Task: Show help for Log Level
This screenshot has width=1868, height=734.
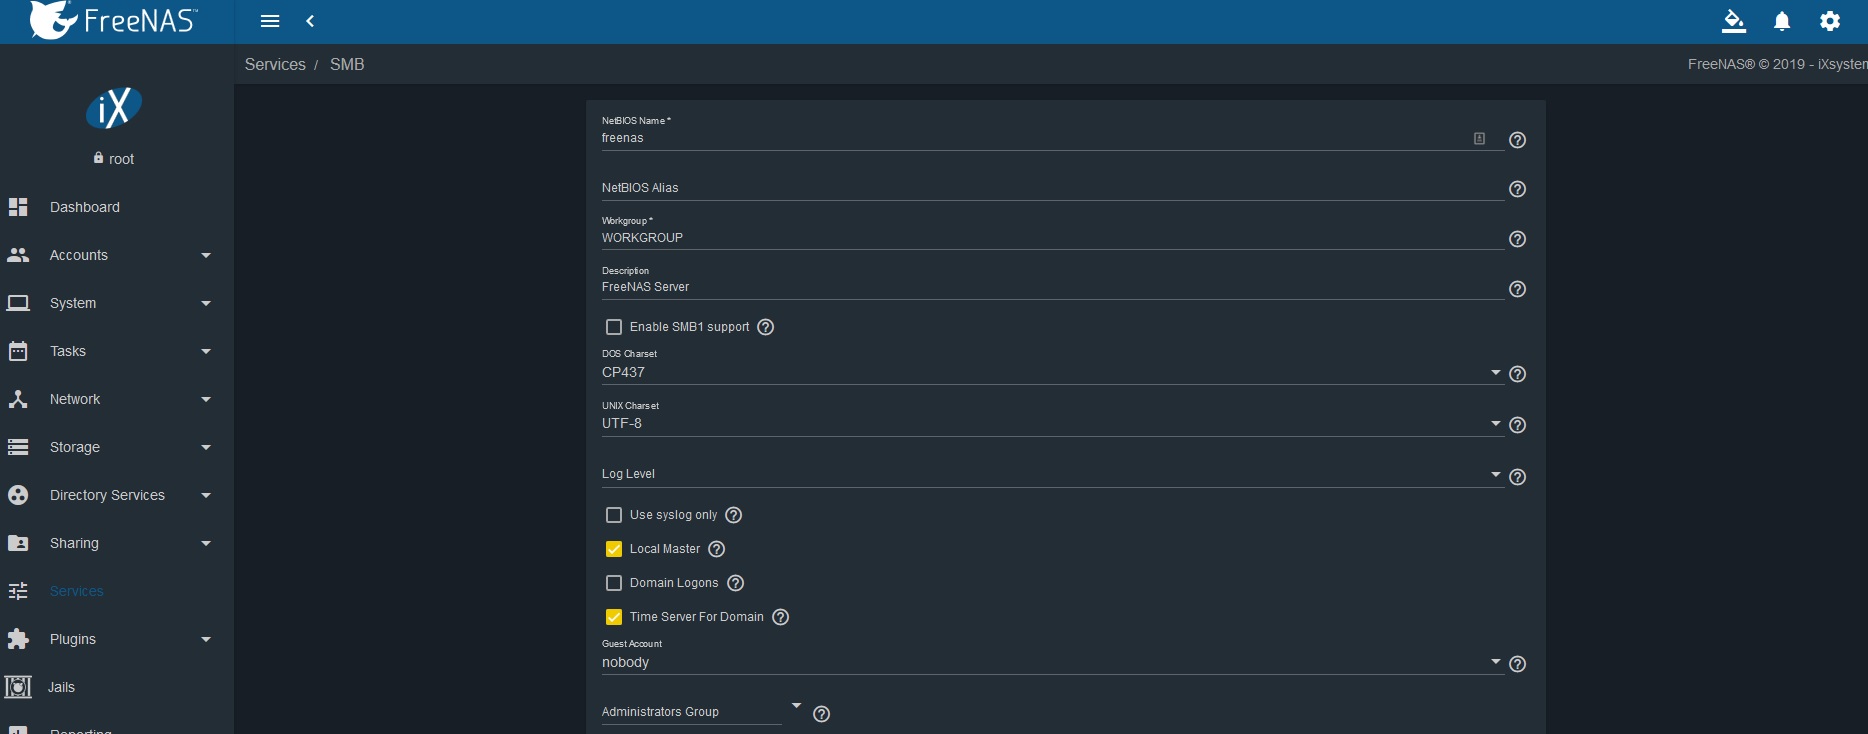Action: coord(1517,477)
